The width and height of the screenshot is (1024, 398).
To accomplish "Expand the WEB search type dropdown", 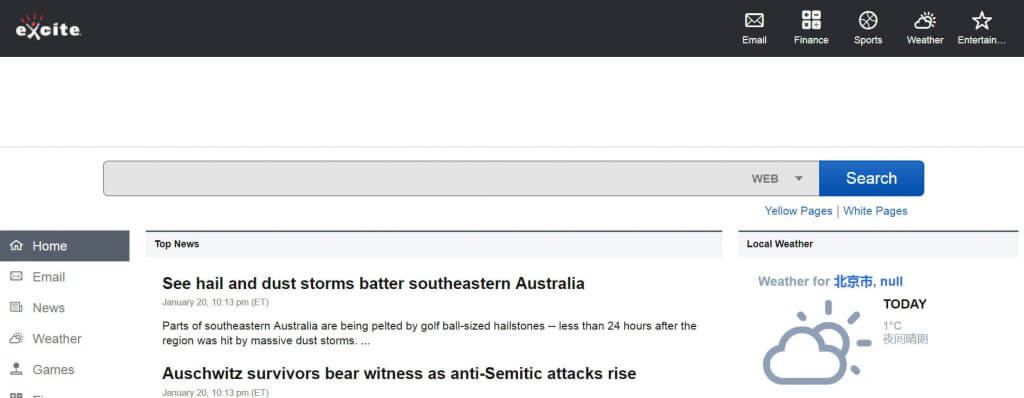I will [x=777, y=178].
